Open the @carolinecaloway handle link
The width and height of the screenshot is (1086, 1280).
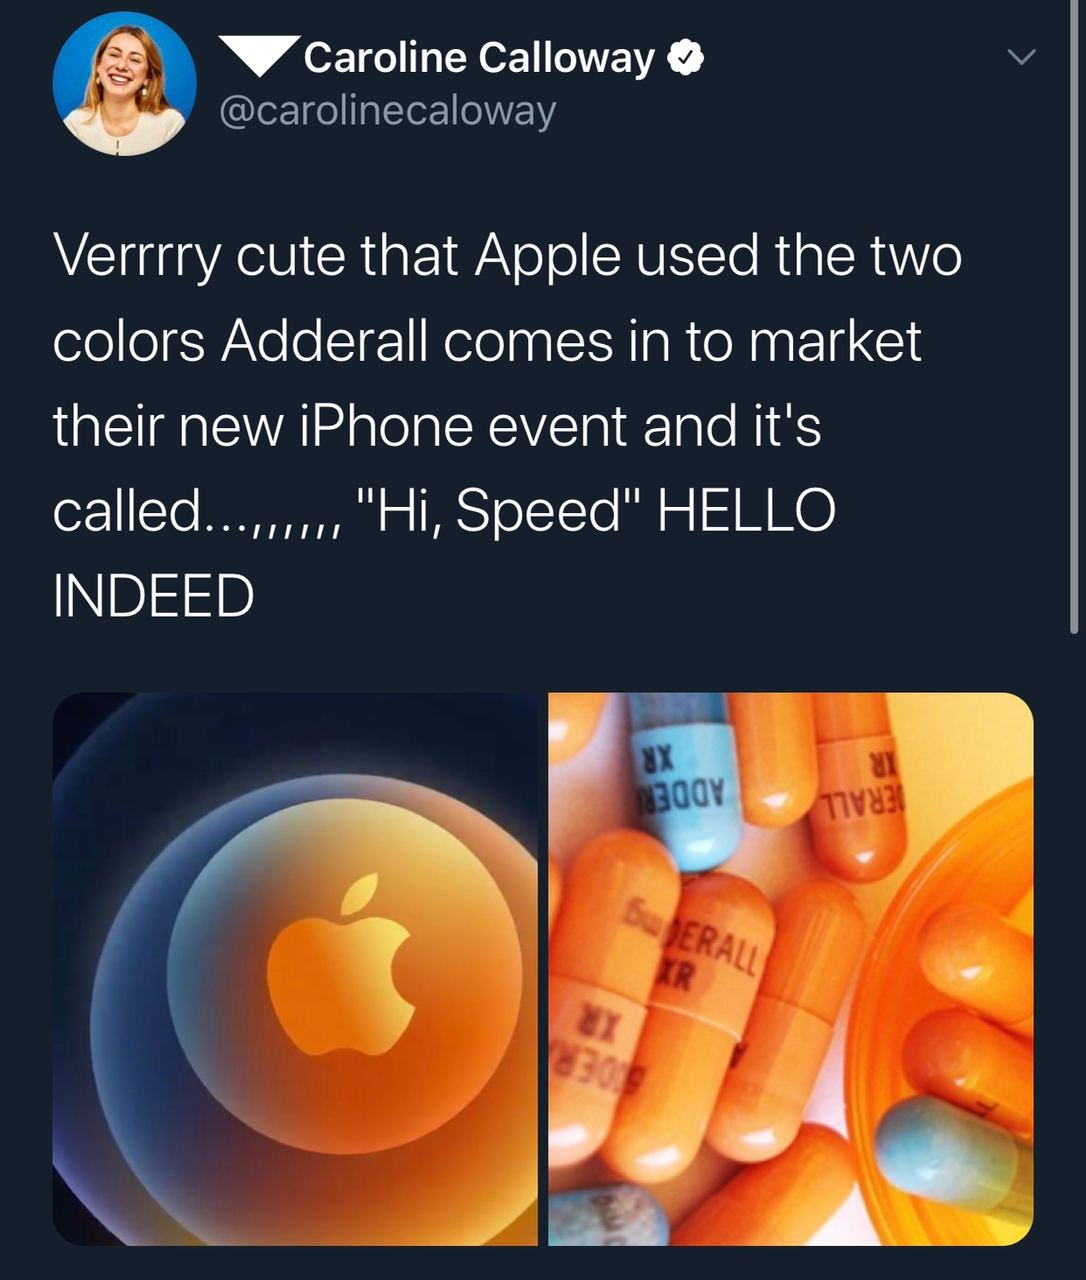[x=386, y=110]
